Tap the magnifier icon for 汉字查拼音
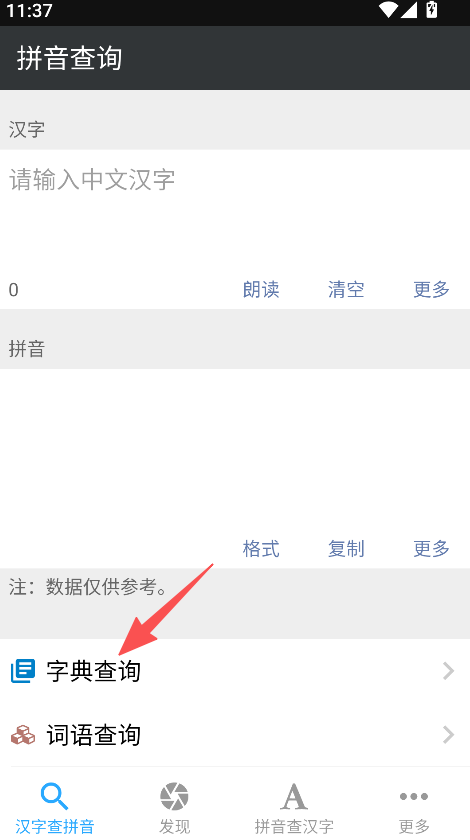470x840 pixels. pyautogui.click(x=55, y=796)
